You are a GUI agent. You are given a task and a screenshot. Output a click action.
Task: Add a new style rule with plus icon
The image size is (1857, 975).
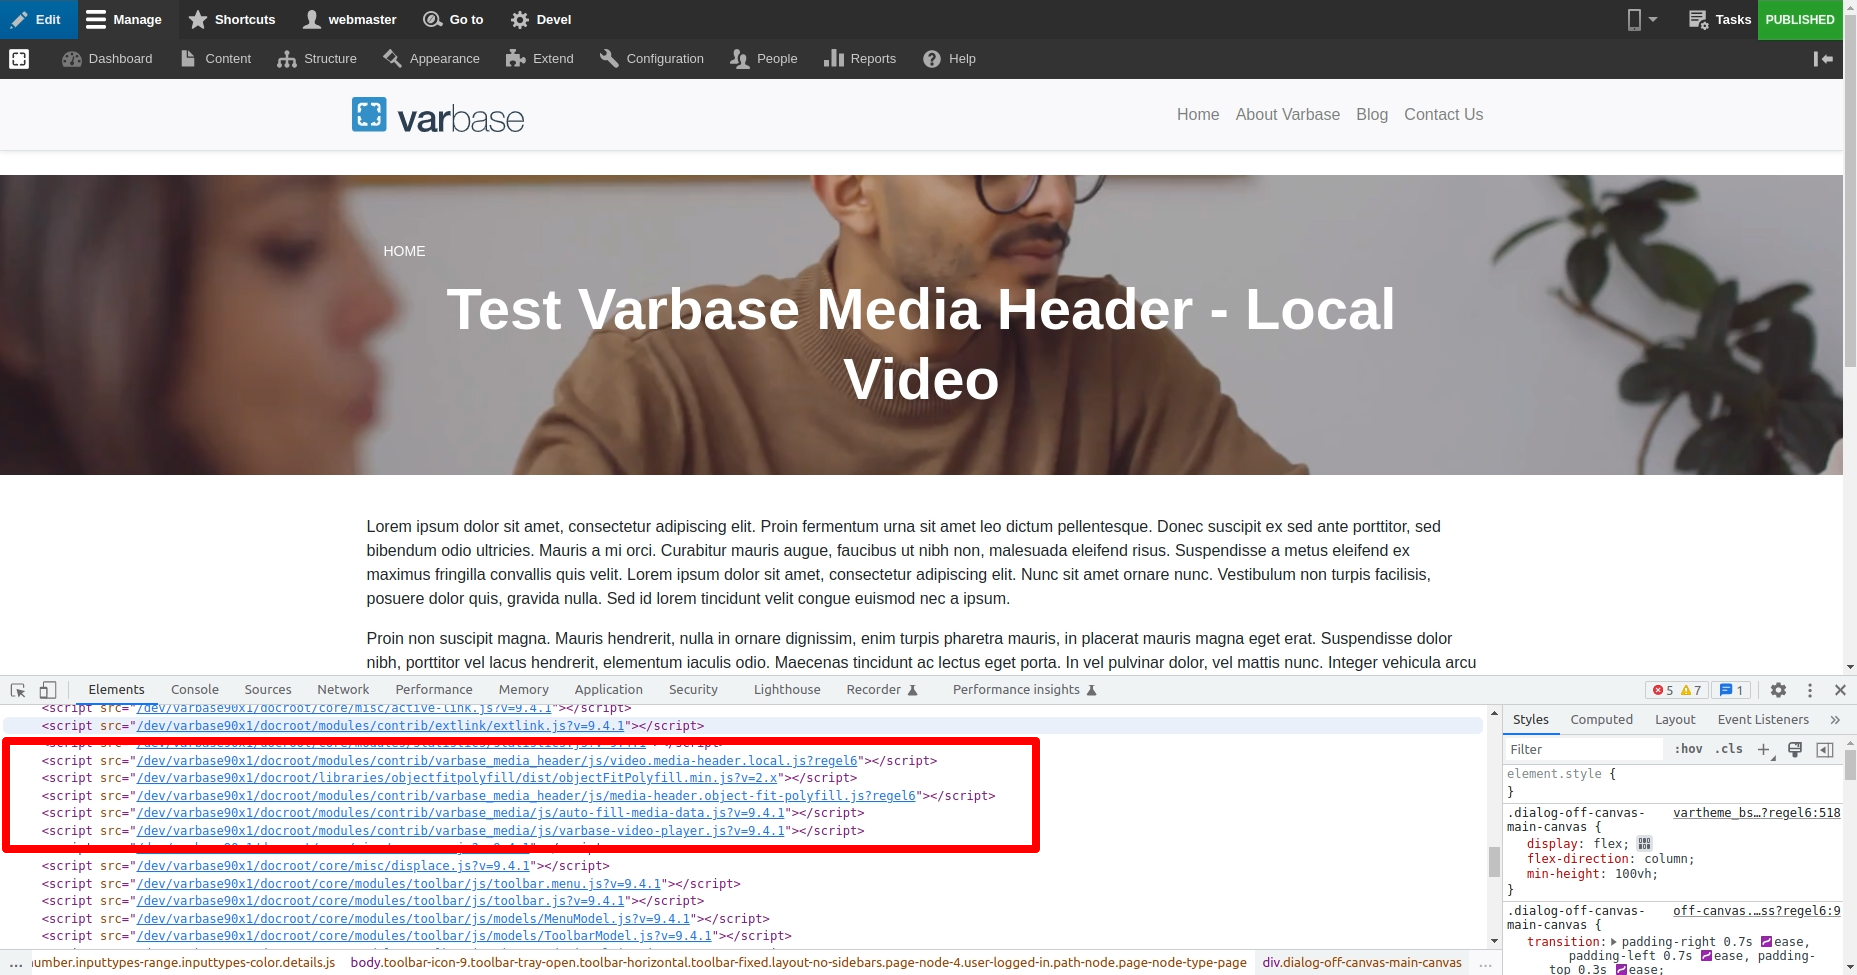point(1765,750)
